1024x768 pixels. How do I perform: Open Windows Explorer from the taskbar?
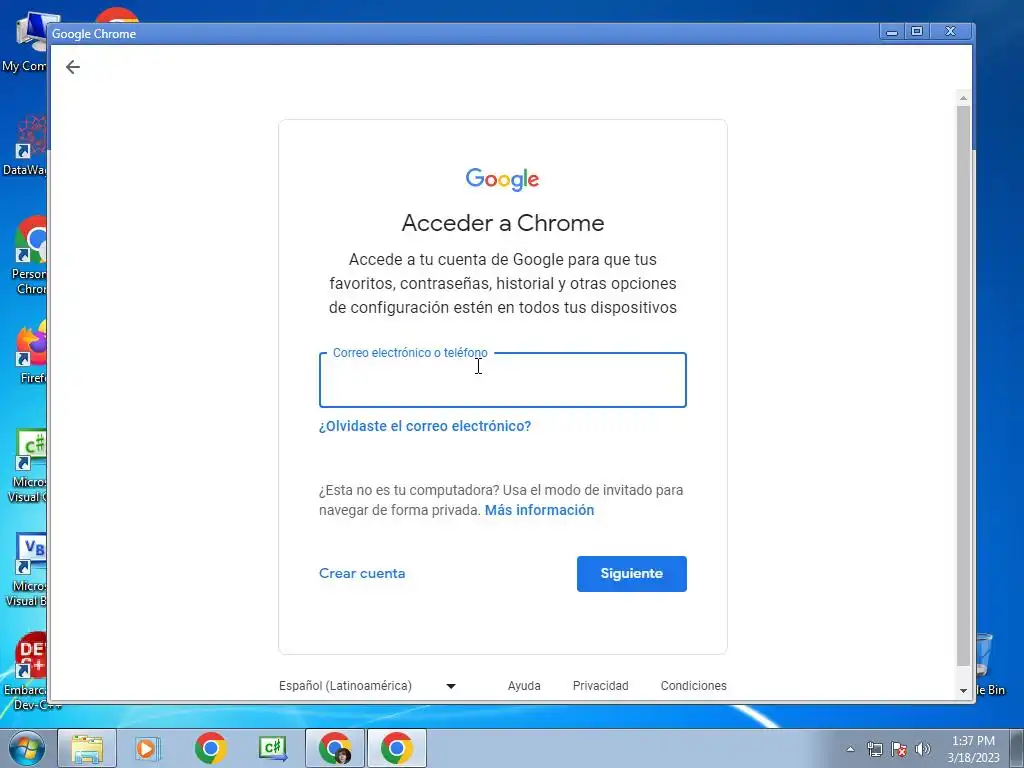[x=87, y=748]
